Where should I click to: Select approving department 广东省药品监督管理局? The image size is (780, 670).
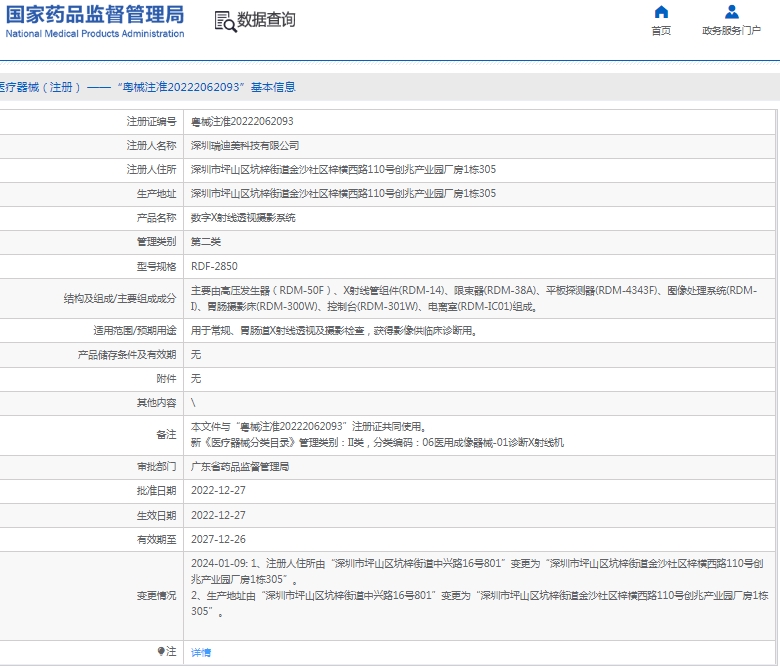coord(240,467)
